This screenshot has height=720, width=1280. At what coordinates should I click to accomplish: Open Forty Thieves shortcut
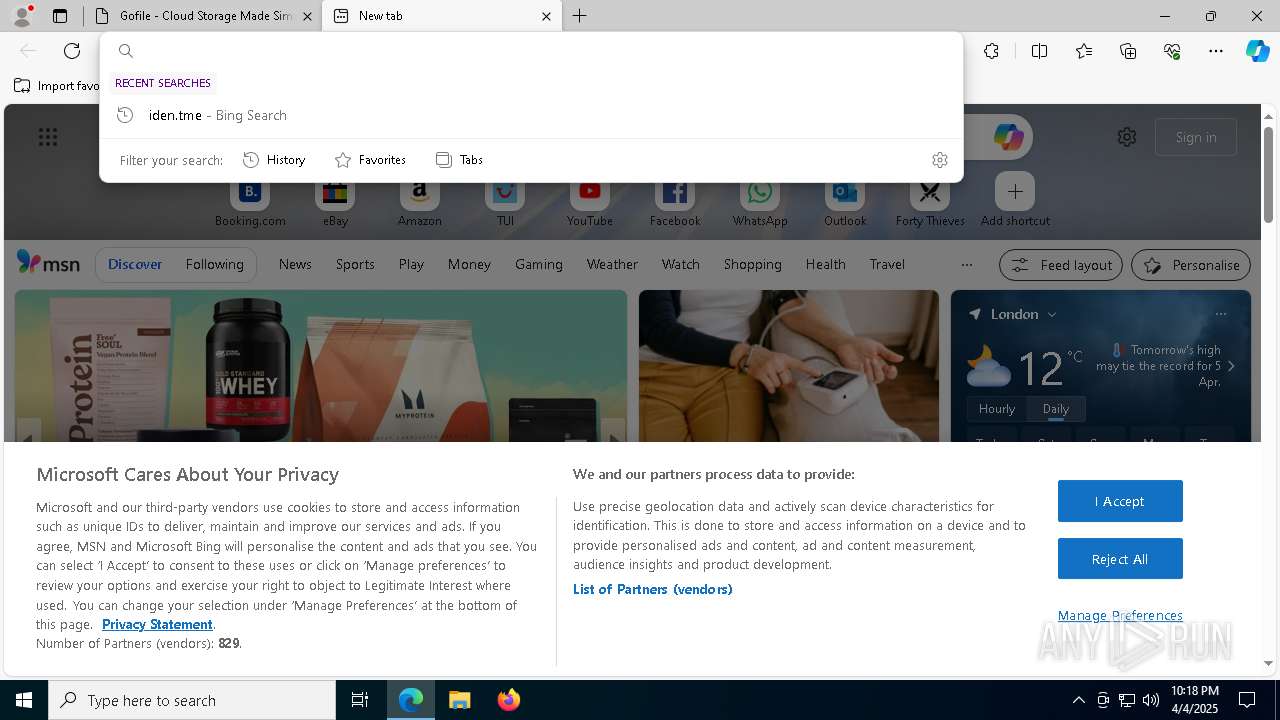click(930, 202)
